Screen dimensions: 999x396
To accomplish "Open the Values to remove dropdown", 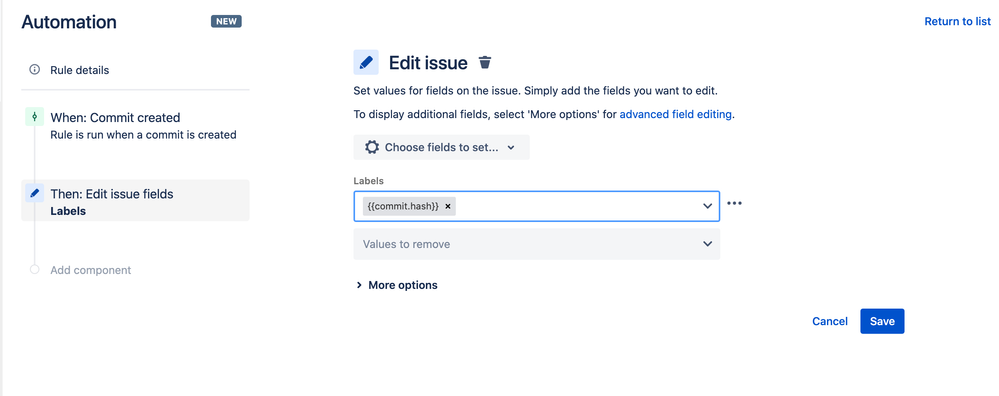I will [536, 244].
